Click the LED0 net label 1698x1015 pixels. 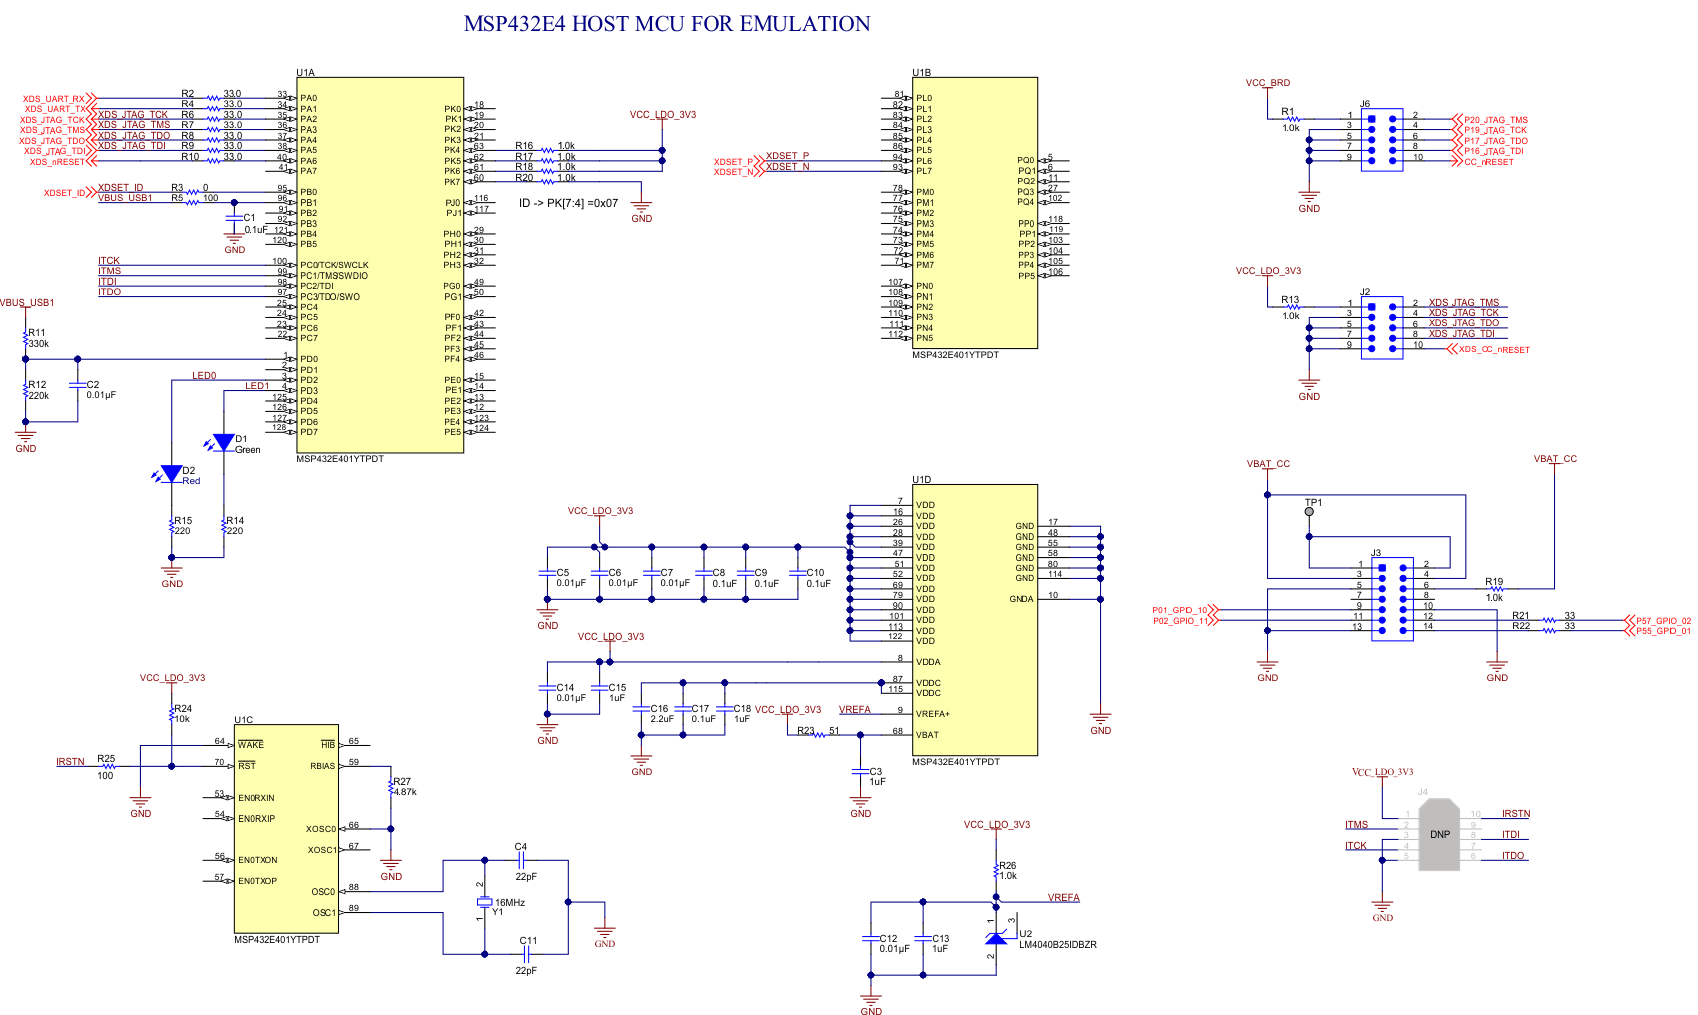204,376
